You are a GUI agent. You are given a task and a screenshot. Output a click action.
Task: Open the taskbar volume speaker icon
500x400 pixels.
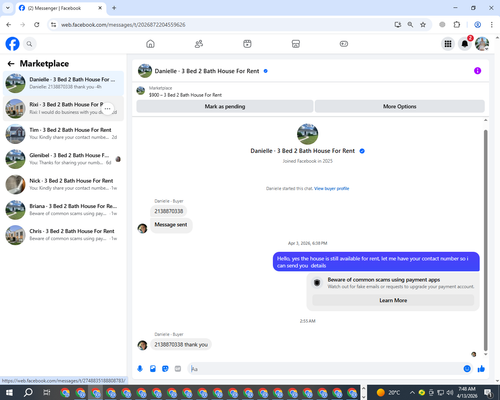coord(450,392)
